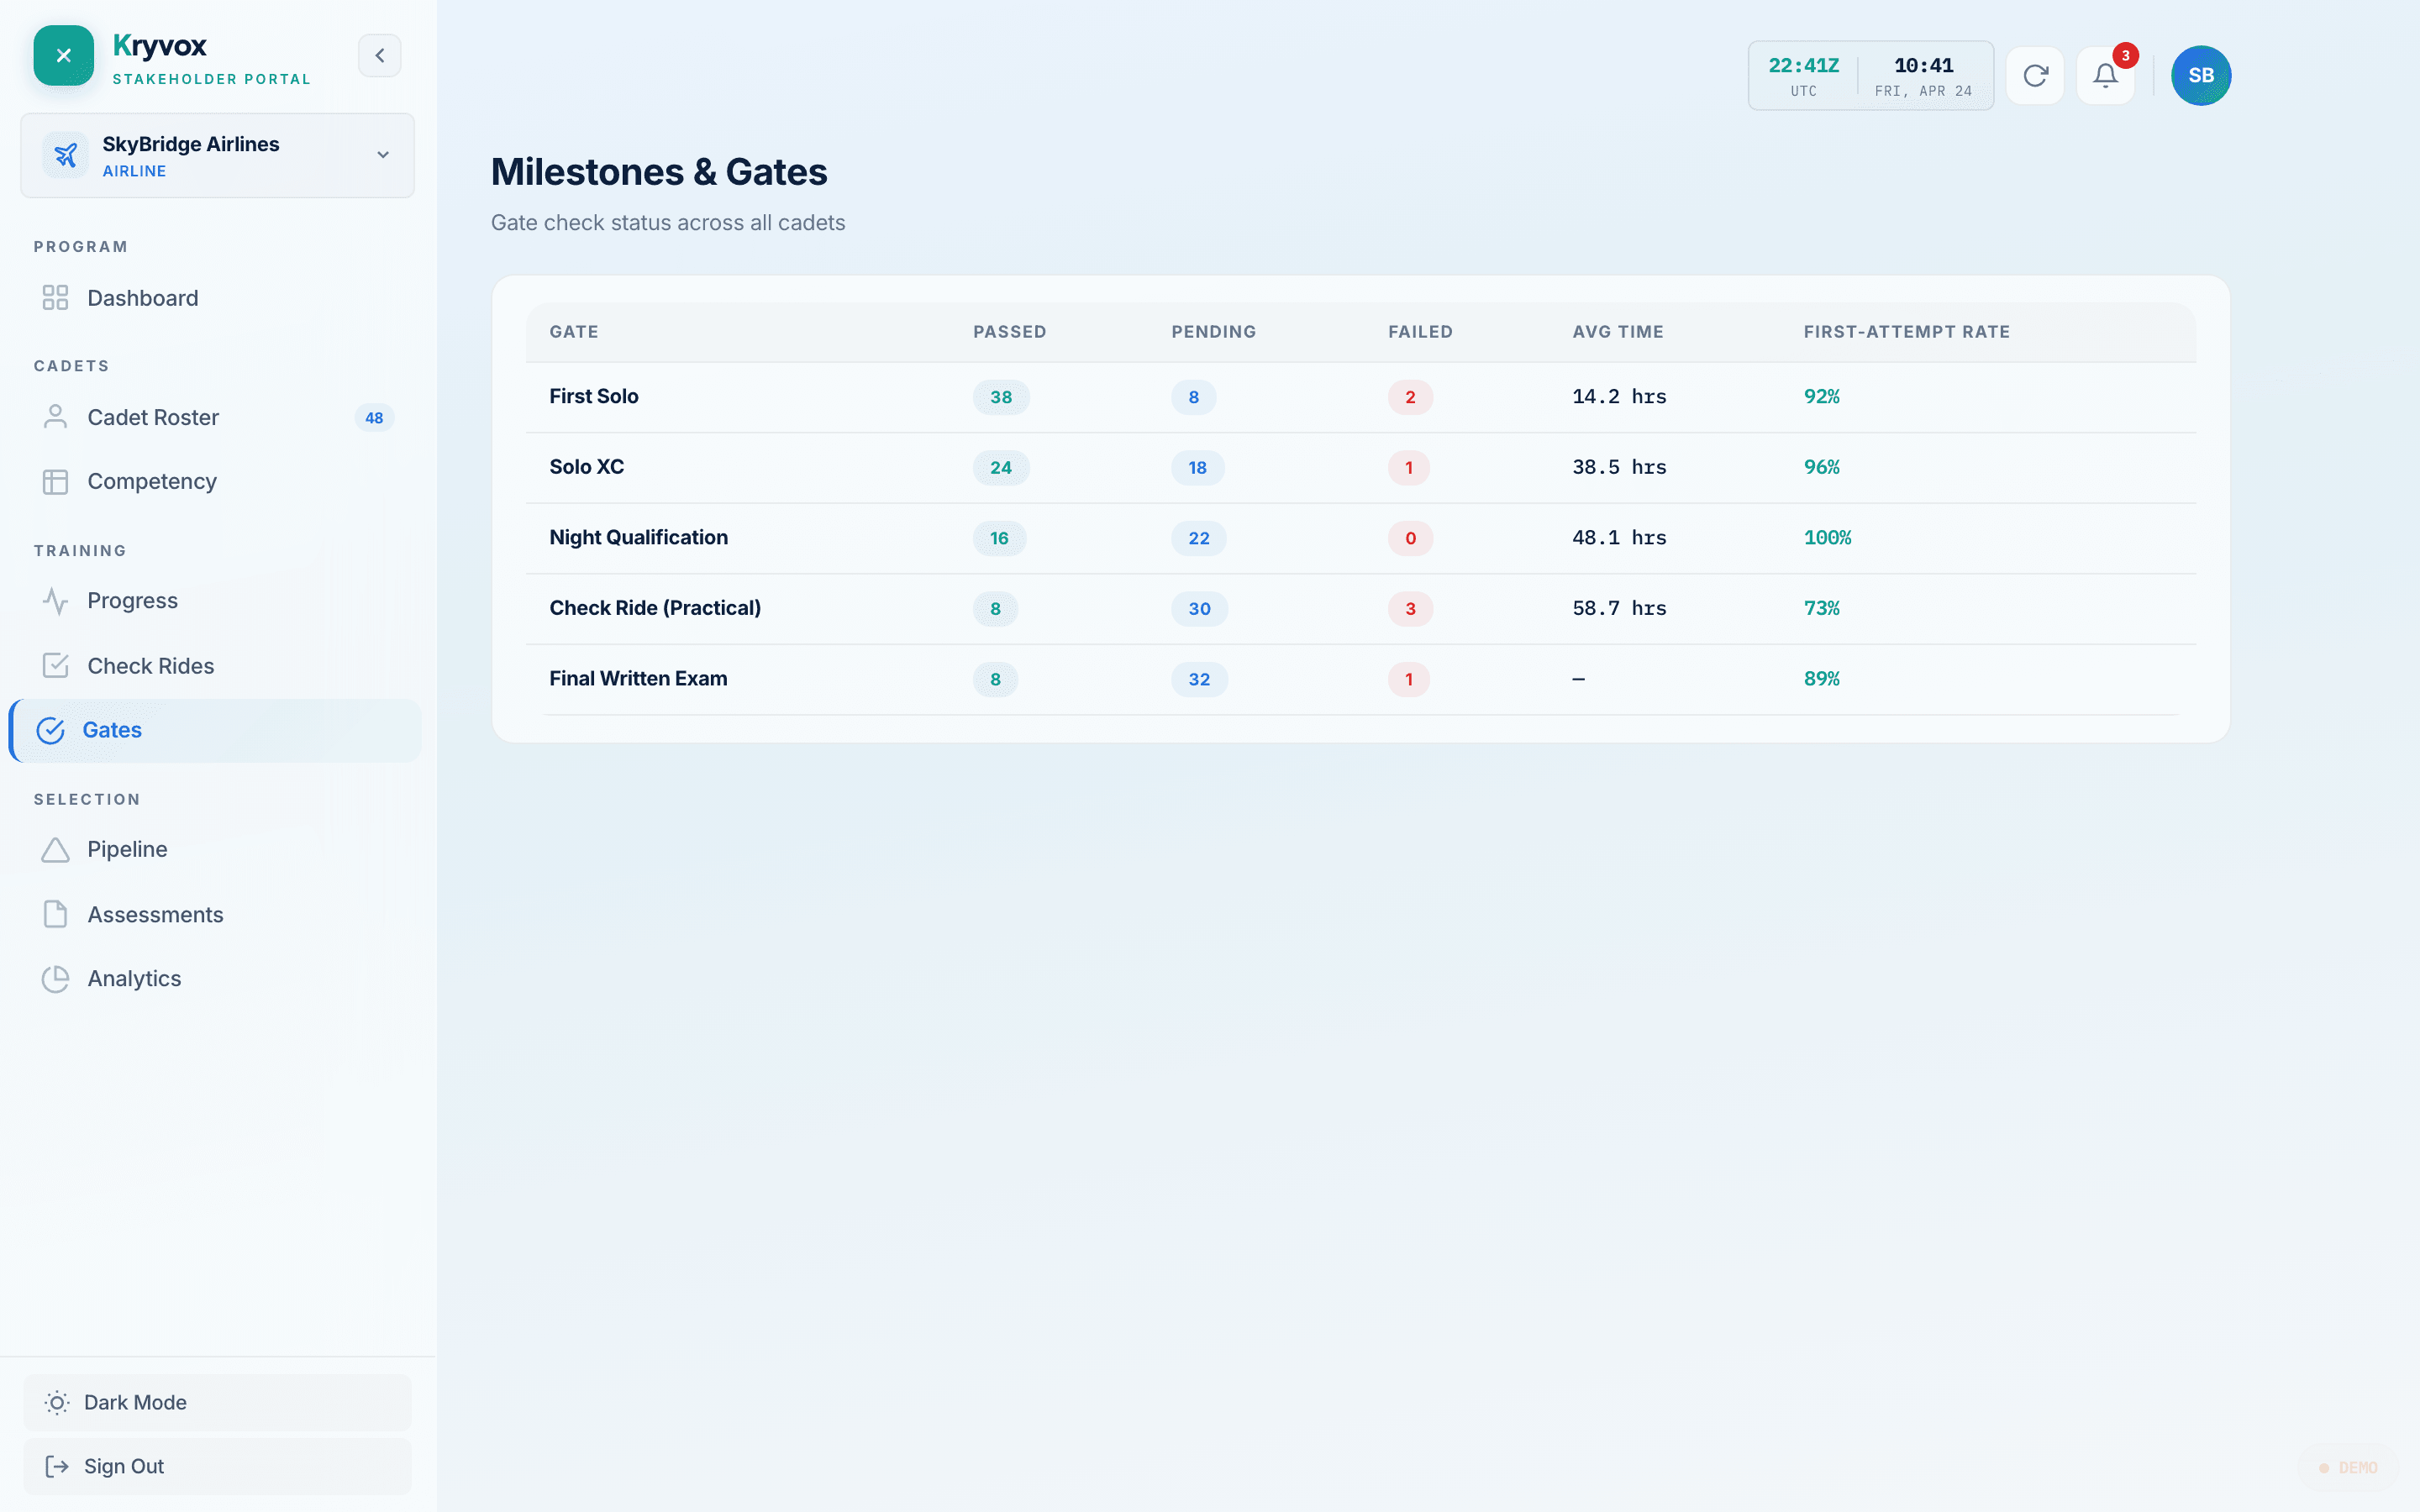
Task: Click failed count 0 for Night Qualification
Action: tap(1410, 538)
